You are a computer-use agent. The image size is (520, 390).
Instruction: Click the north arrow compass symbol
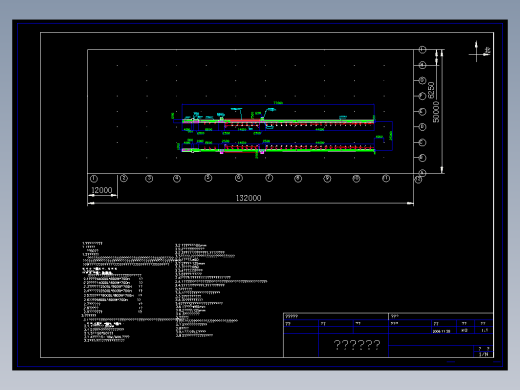(x=479, y=52)
